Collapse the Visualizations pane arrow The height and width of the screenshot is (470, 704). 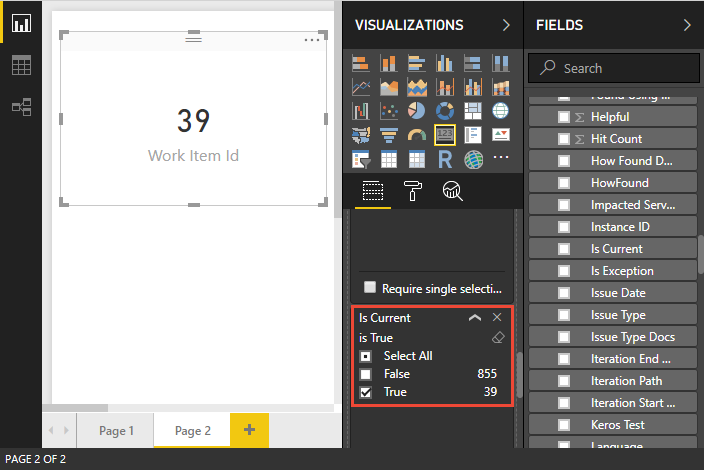[x=506, y=25]
